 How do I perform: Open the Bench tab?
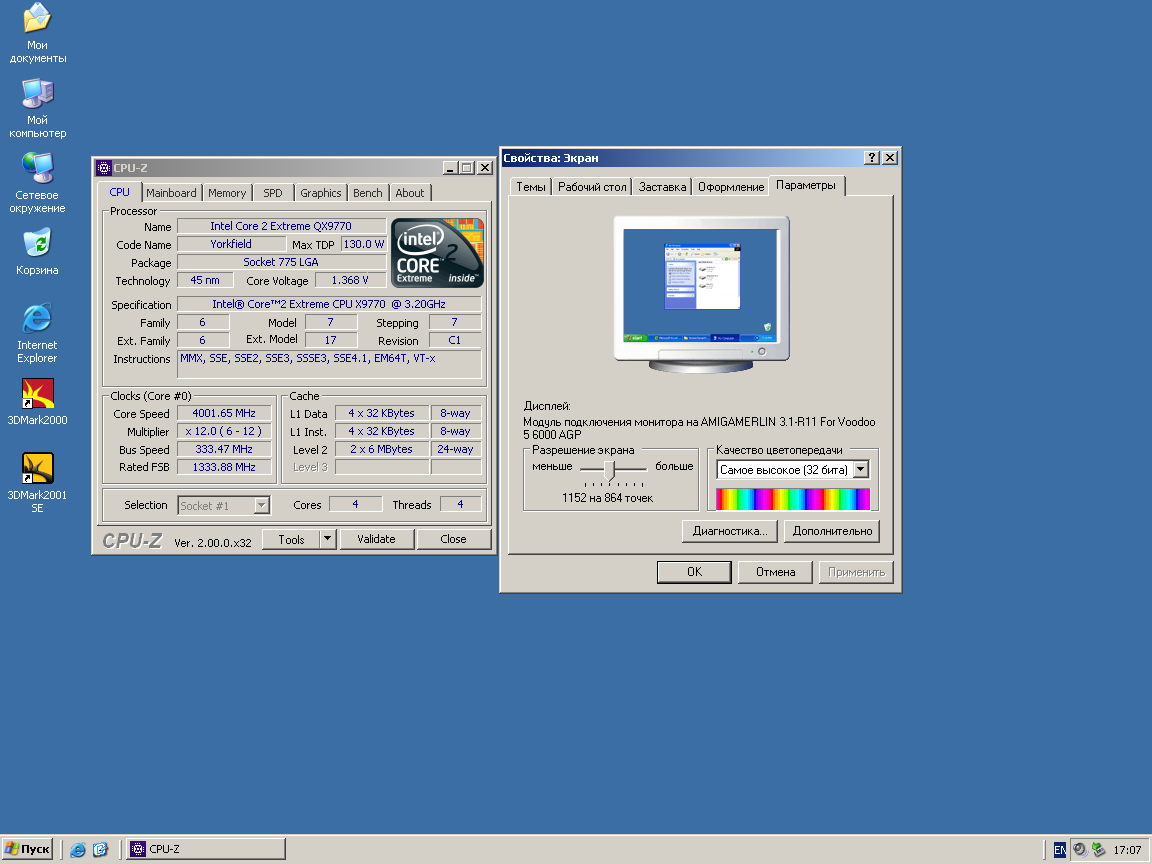367,192
